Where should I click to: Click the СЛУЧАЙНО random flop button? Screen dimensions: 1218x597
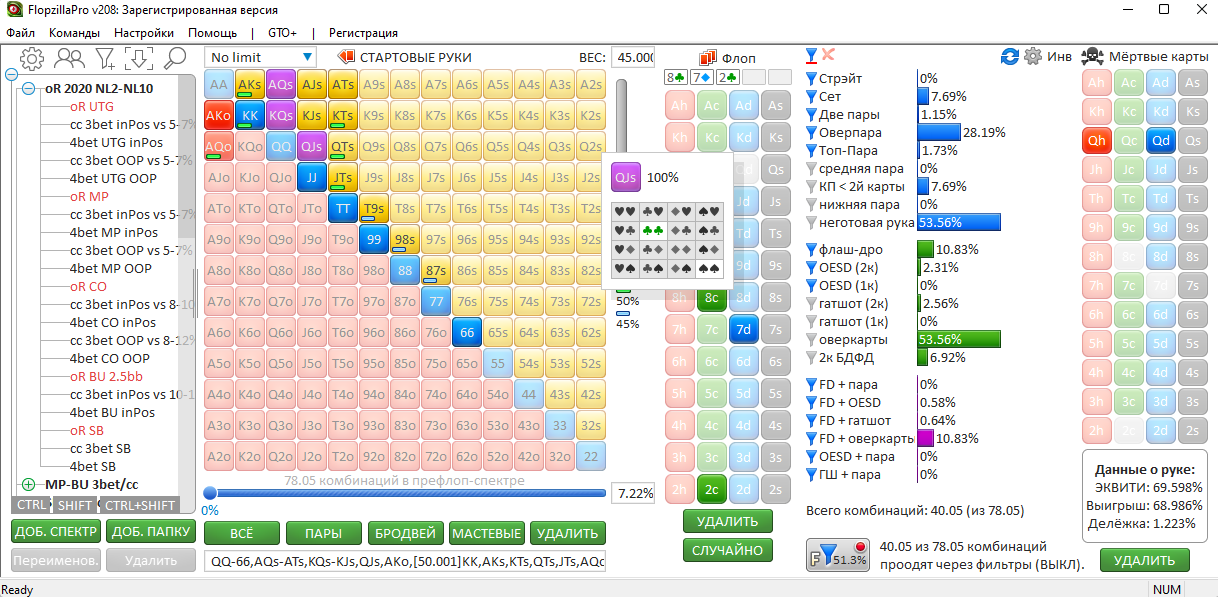click(x=728, y=550)
